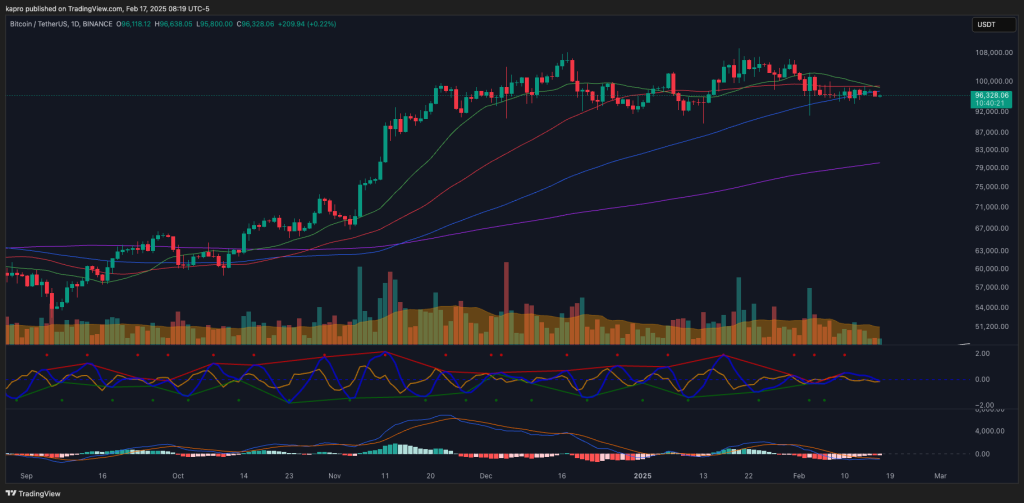Click the Sep label on time axis

(25, 476)
